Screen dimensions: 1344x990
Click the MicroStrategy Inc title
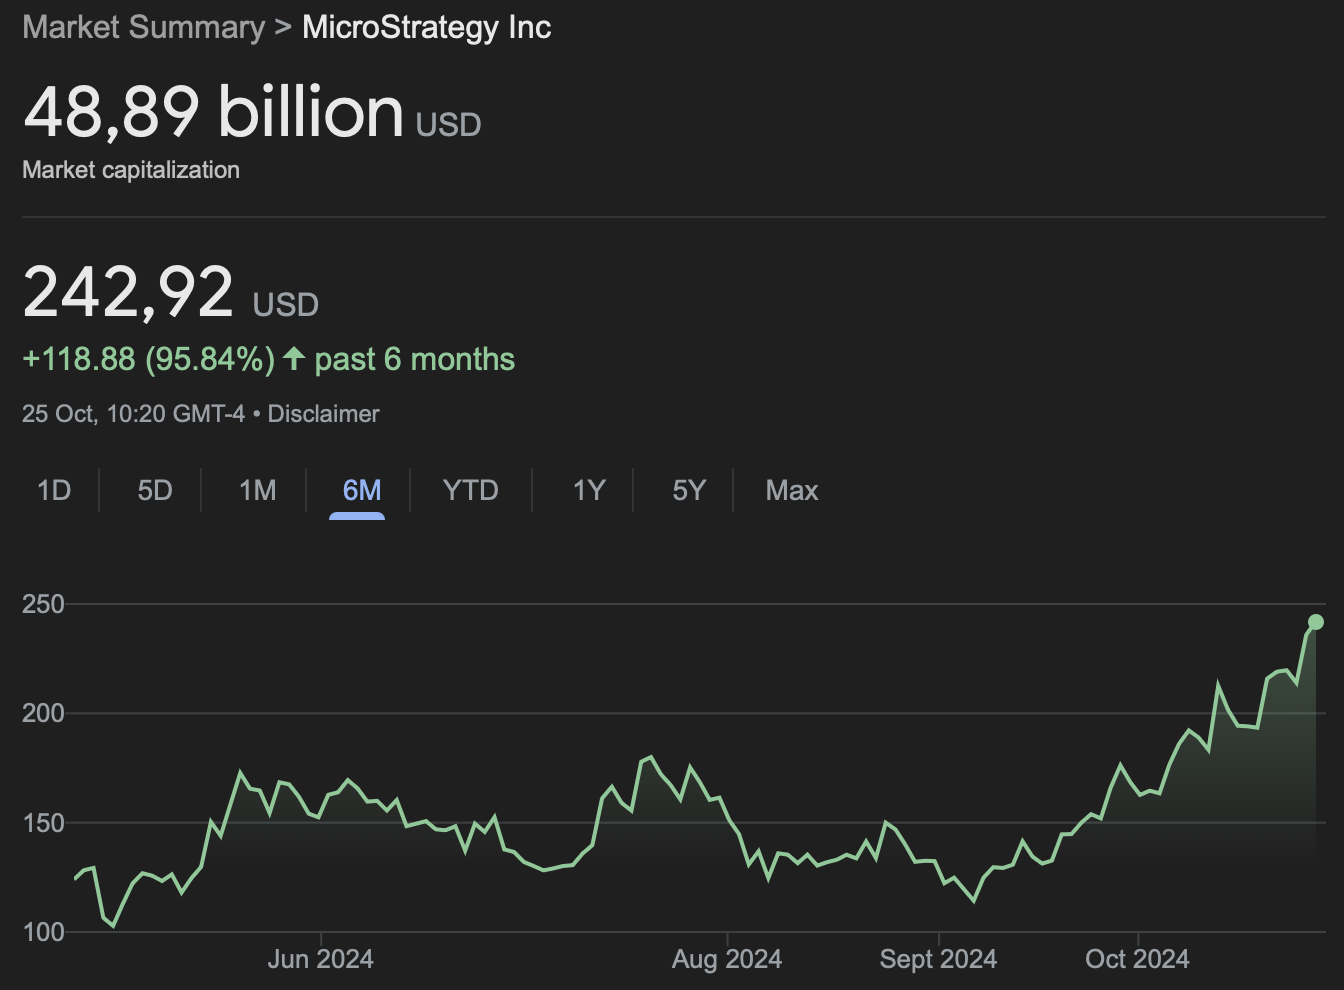coord(427,27)
